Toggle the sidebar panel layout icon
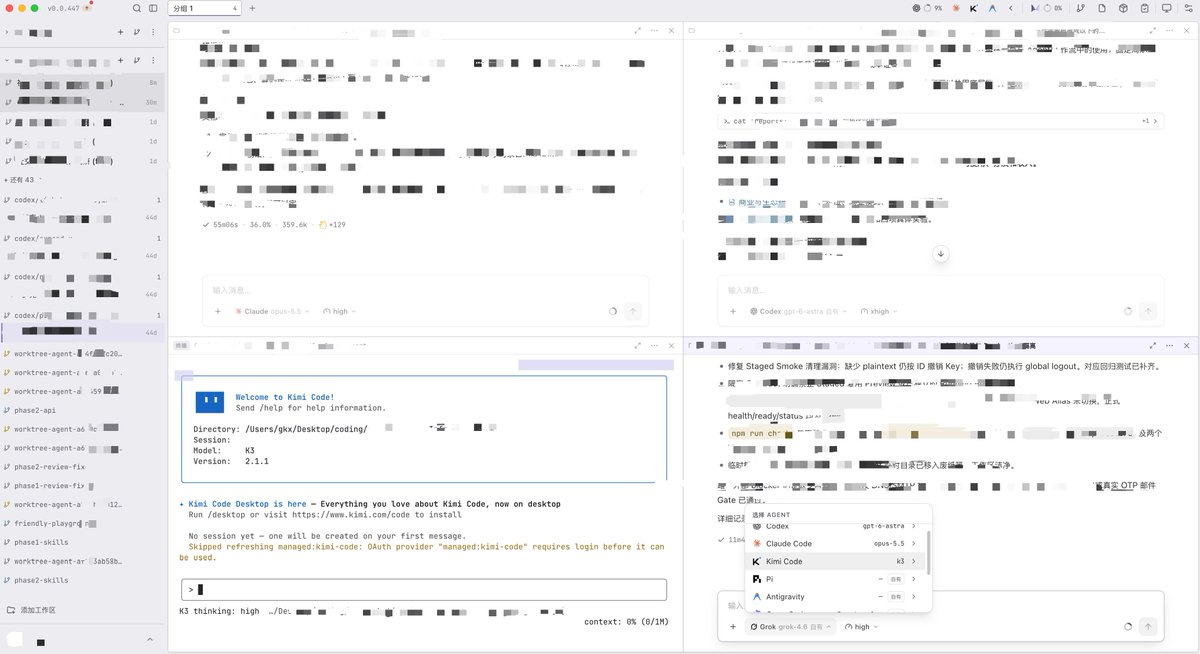This screenshot has width=1200, height=654. tap(153, 8)
